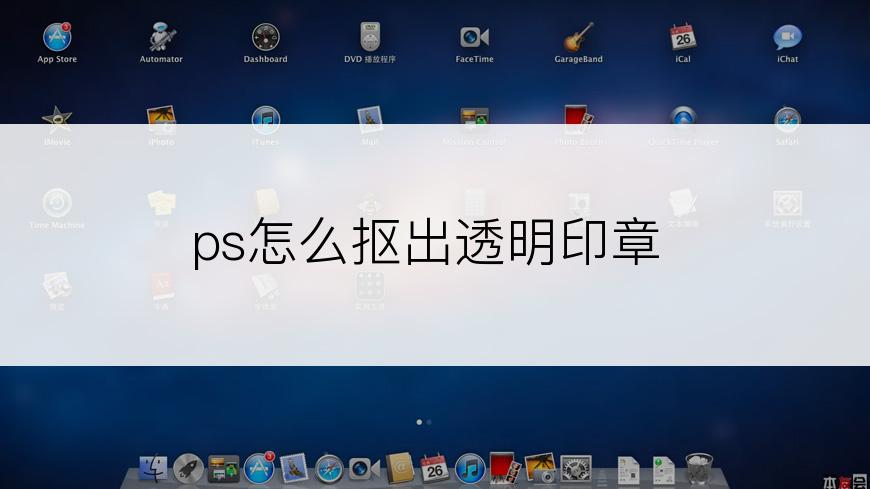Open App Store from the Dock
The image size is (870, 489).
259,468
